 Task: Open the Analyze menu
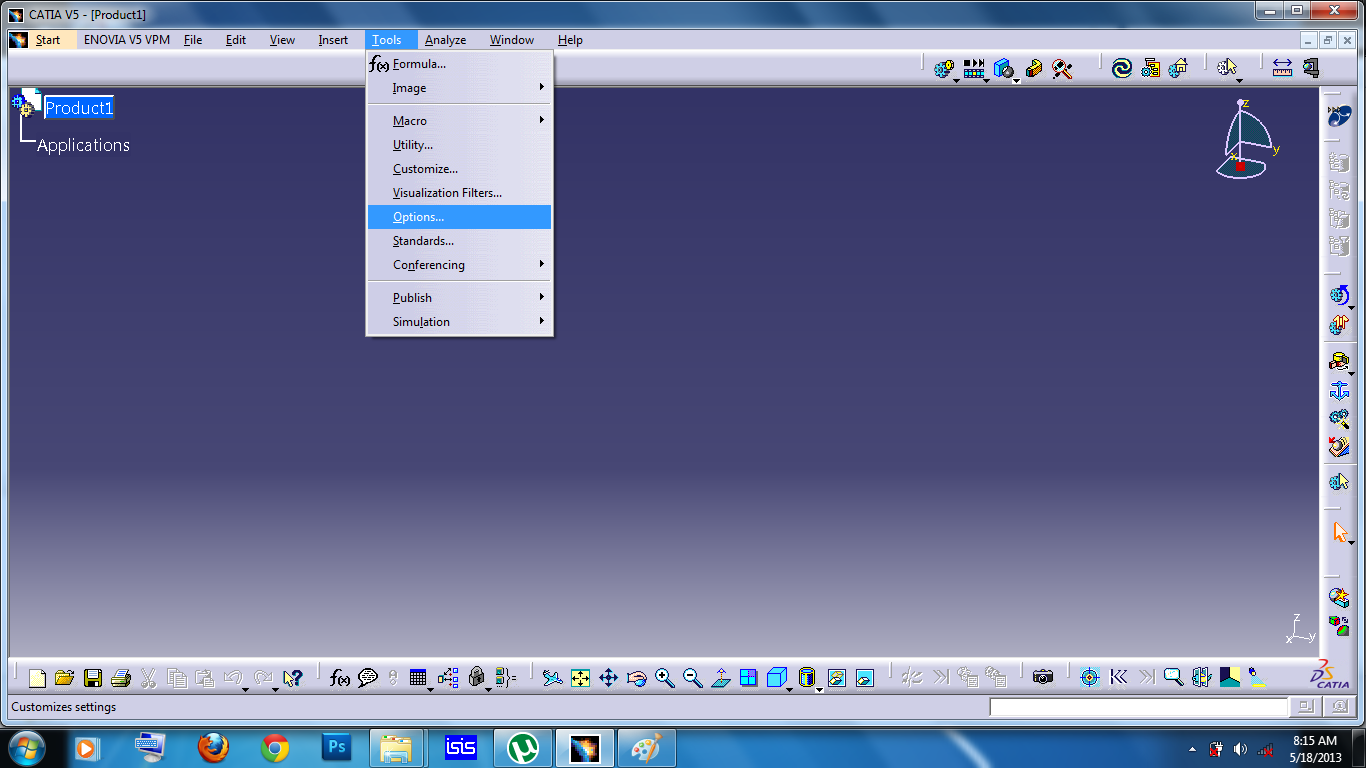click(x=445, y=40)
